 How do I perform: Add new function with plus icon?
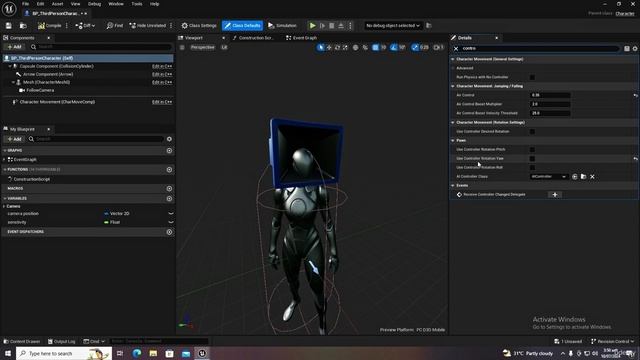[x=169, y=169]
